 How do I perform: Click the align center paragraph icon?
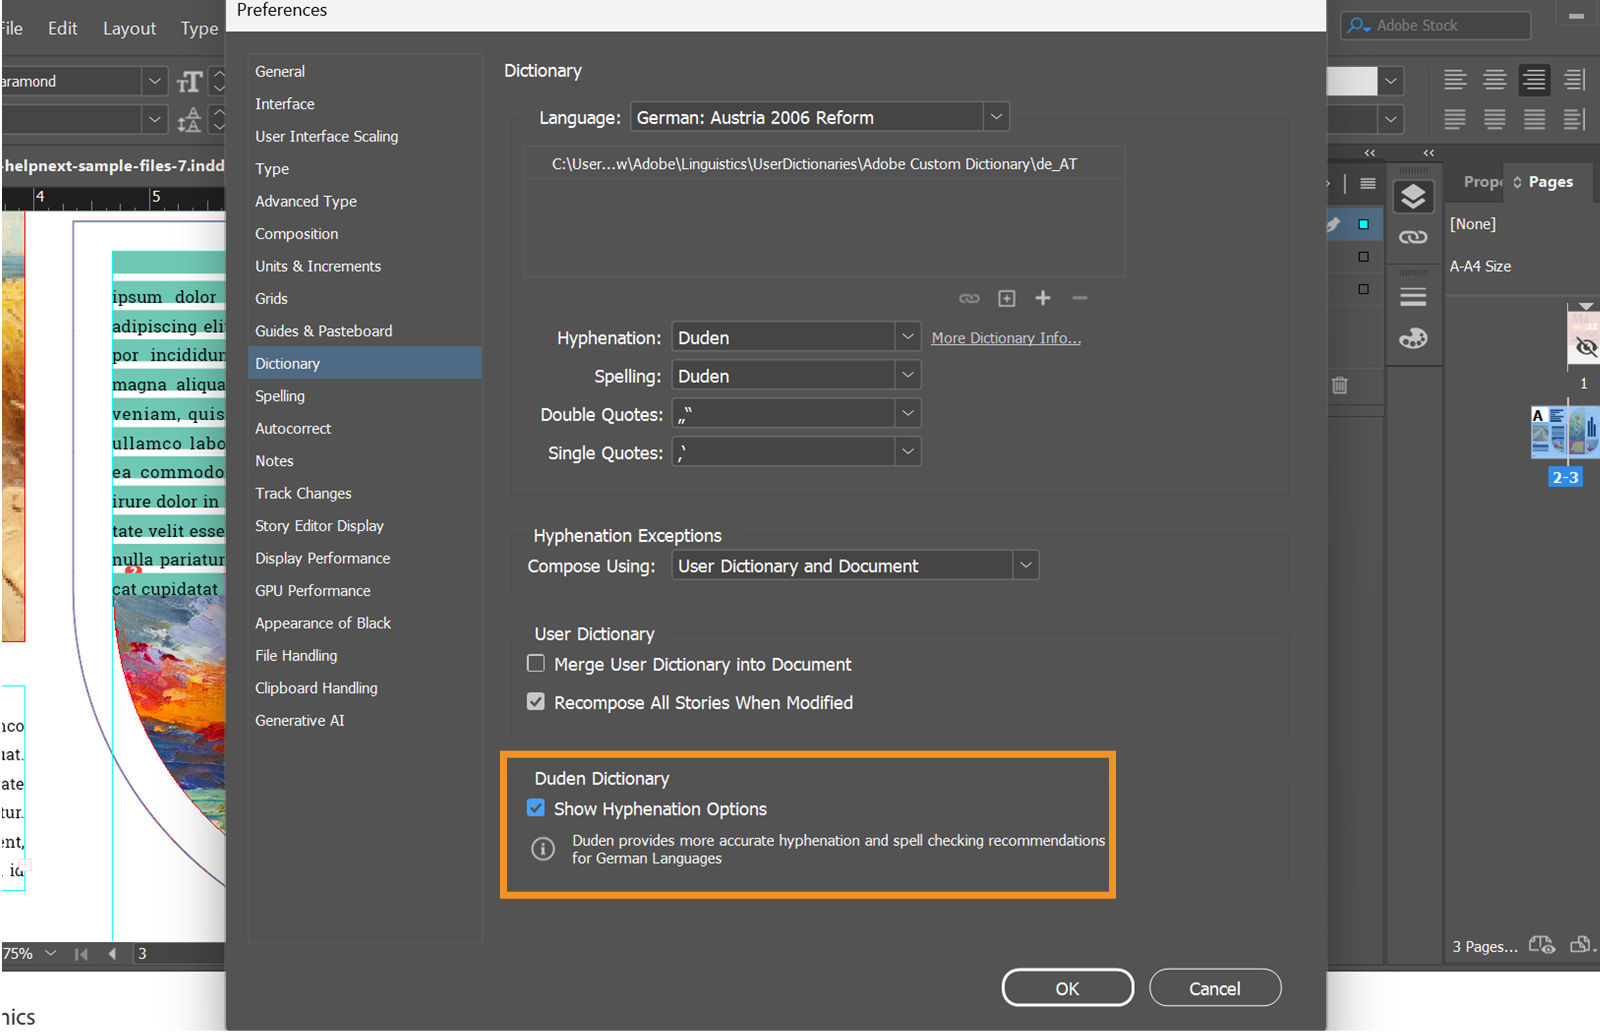(1494, 80)
